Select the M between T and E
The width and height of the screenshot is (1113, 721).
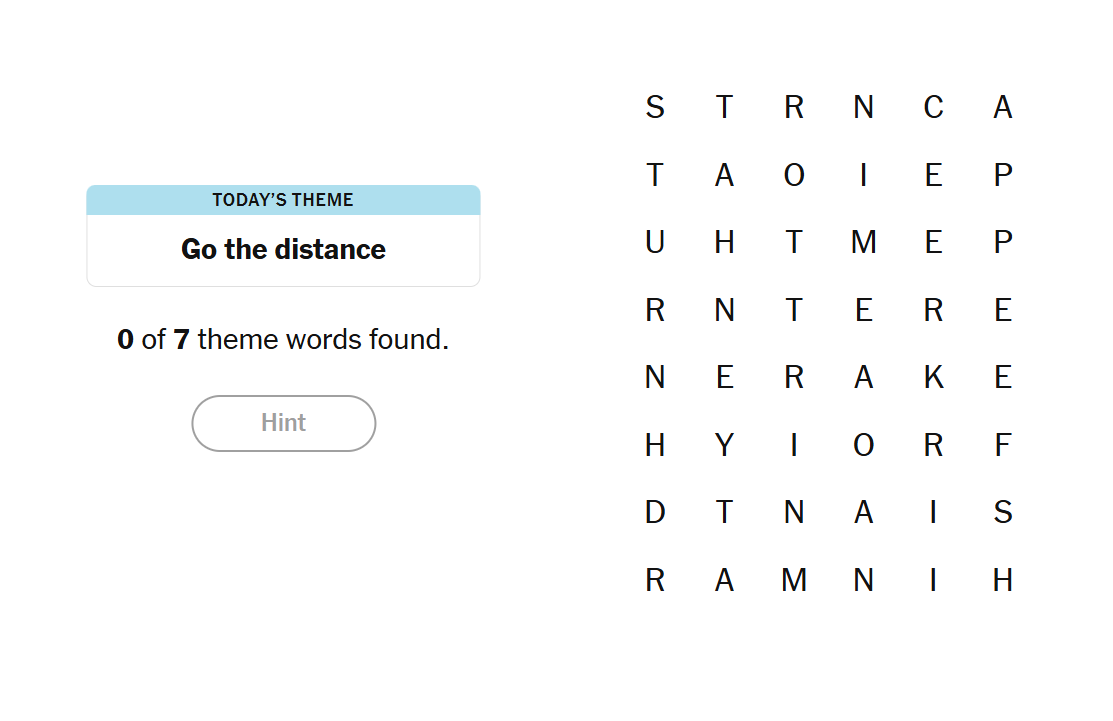pyautogui.click(x=864, y=242)
